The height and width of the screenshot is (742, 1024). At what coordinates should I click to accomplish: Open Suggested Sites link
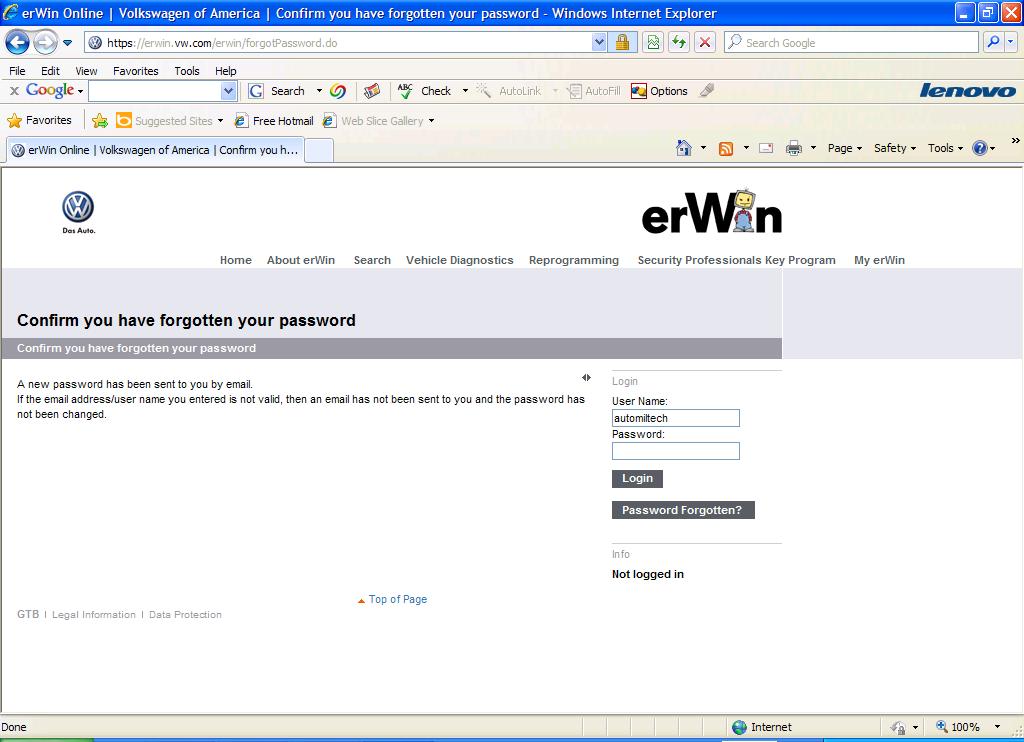click(x=169, y=121)
